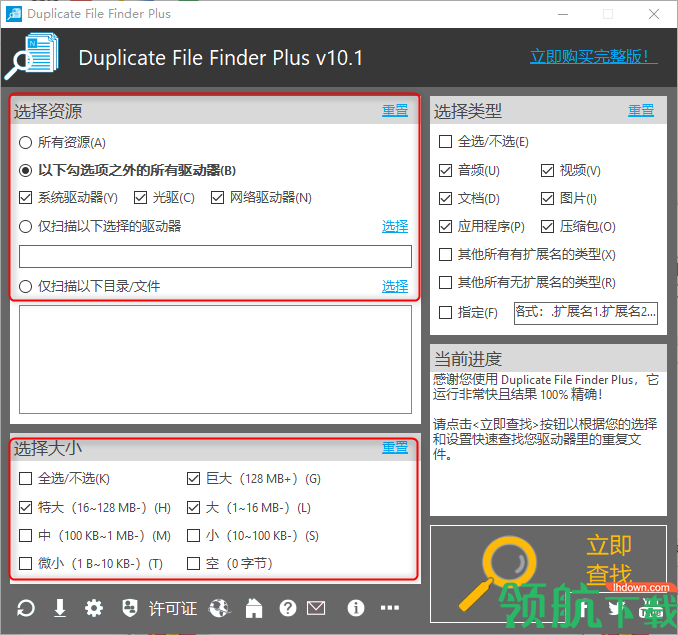This screenshot has width=678, height=635.
Task: Click the app icon in the title bar
Action: [14, 14]
